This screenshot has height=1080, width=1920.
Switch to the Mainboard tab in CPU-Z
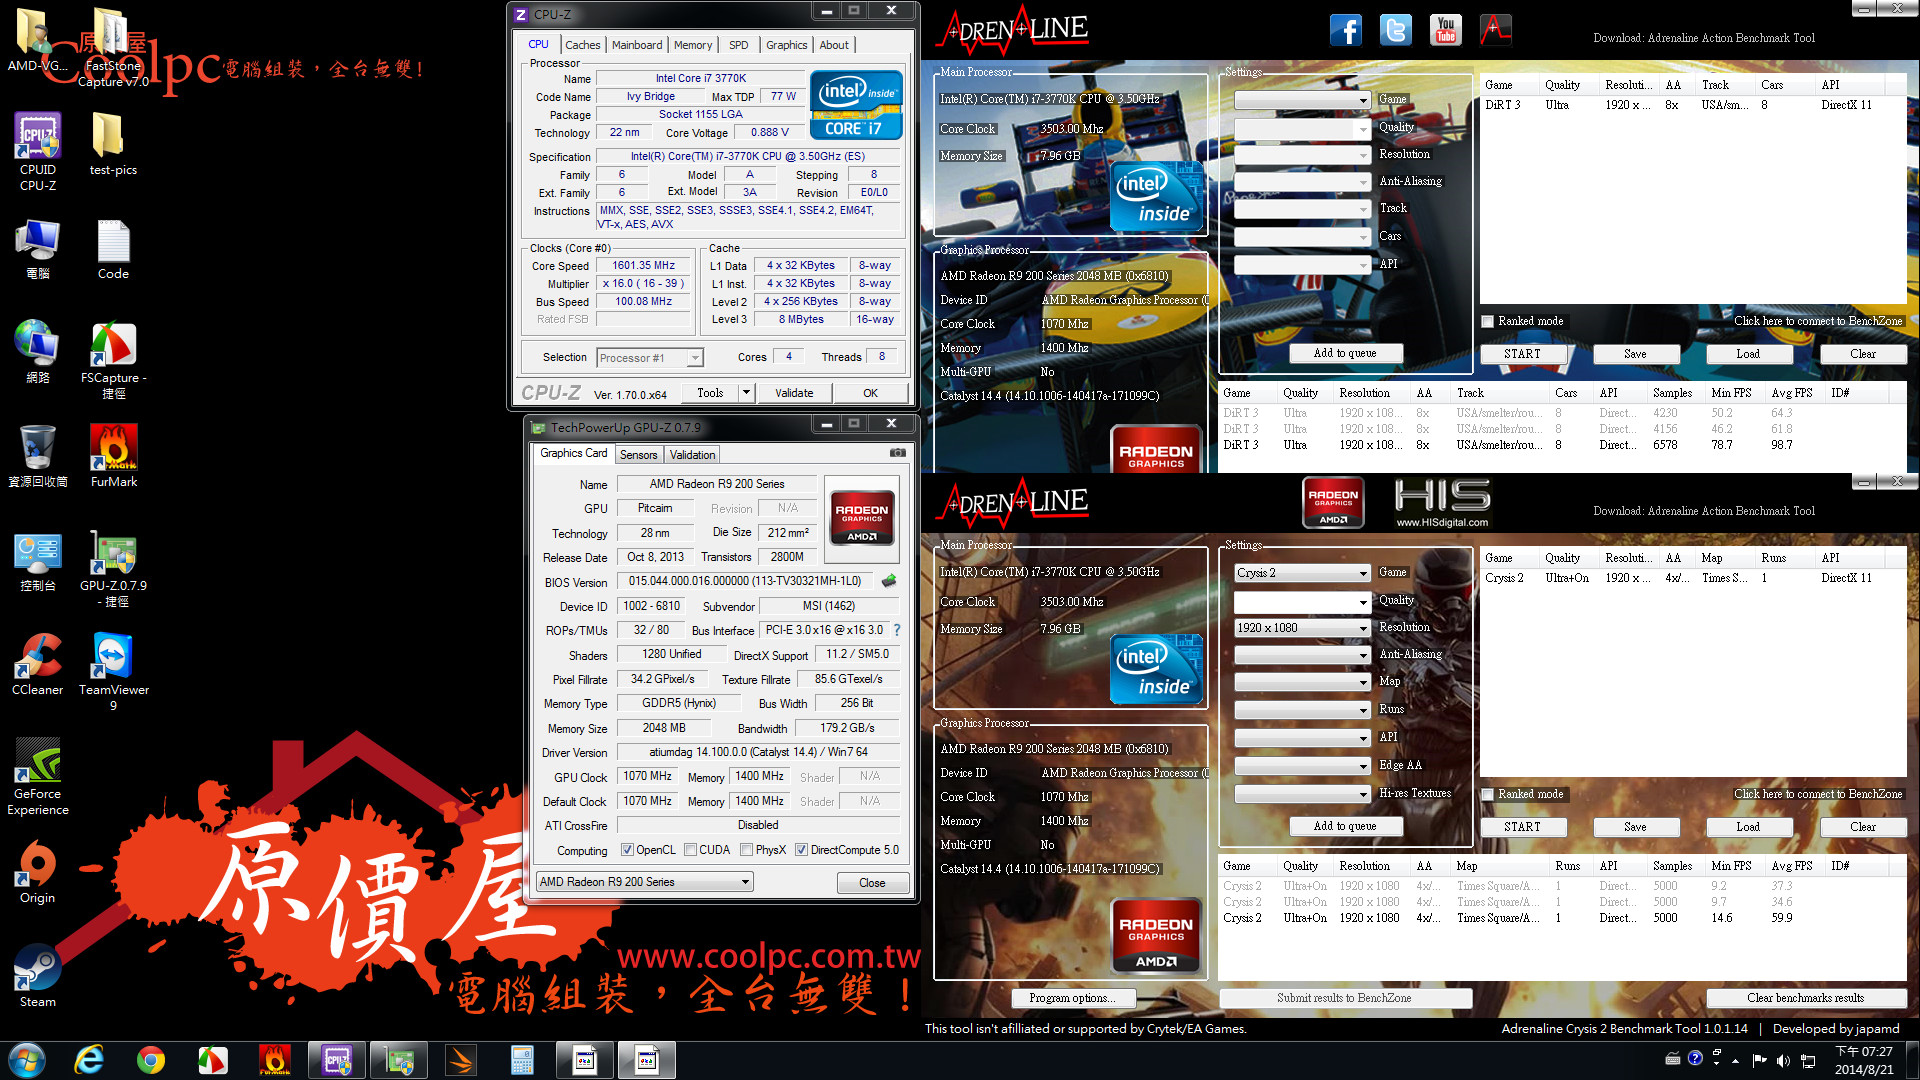636,45
